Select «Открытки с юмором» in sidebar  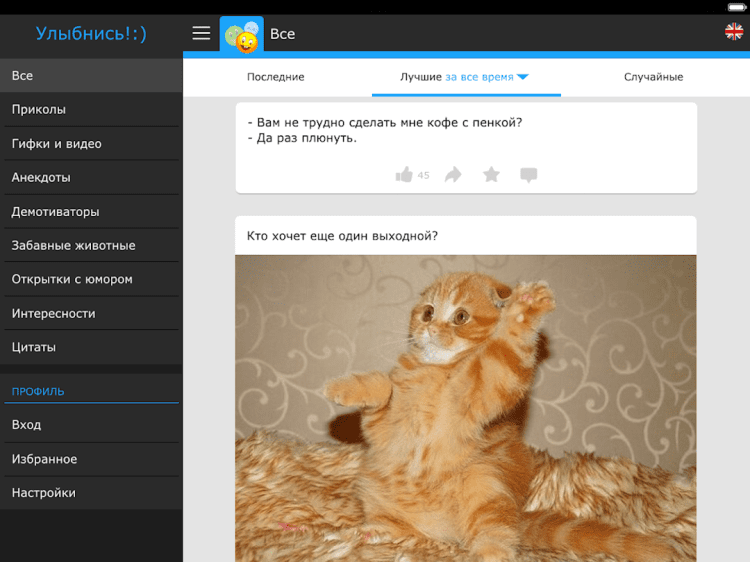coord(72,280)
